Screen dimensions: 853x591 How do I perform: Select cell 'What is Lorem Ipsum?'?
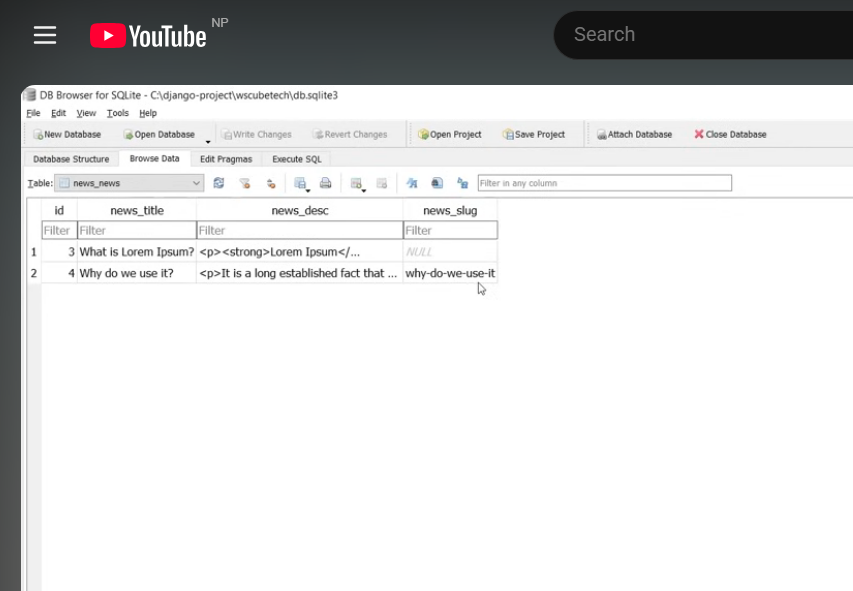(137, 252)
